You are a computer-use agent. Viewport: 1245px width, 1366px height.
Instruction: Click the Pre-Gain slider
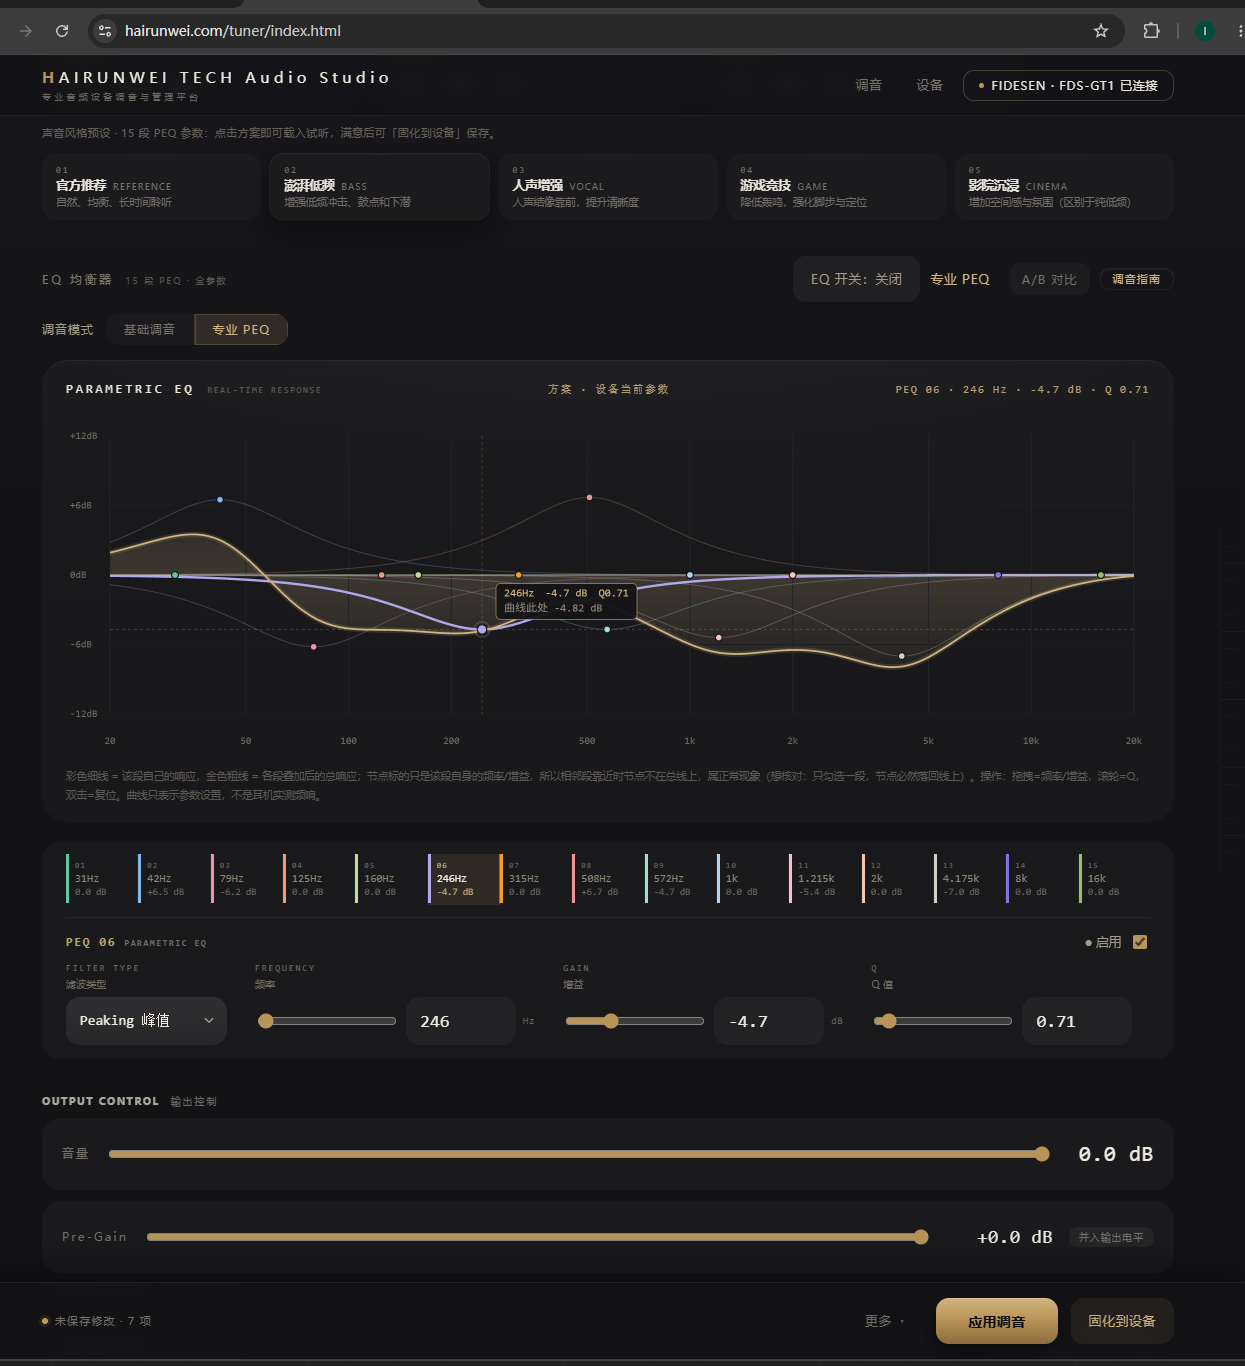click(x=538, y=1237)
